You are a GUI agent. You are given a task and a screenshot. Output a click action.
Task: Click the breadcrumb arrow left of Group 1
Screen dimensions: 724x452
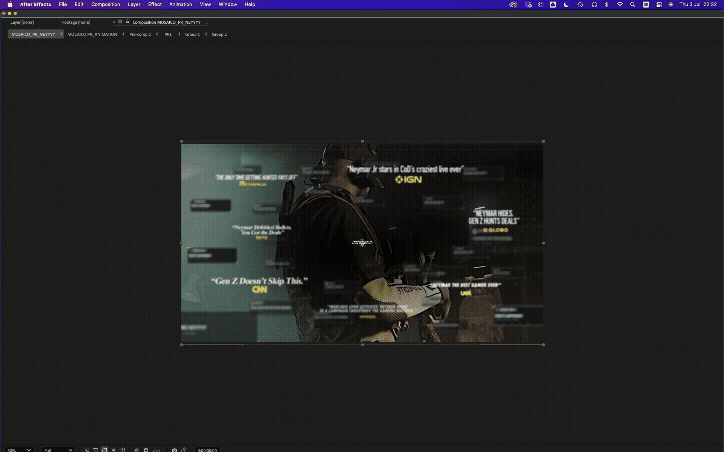[x=179, y=34]
